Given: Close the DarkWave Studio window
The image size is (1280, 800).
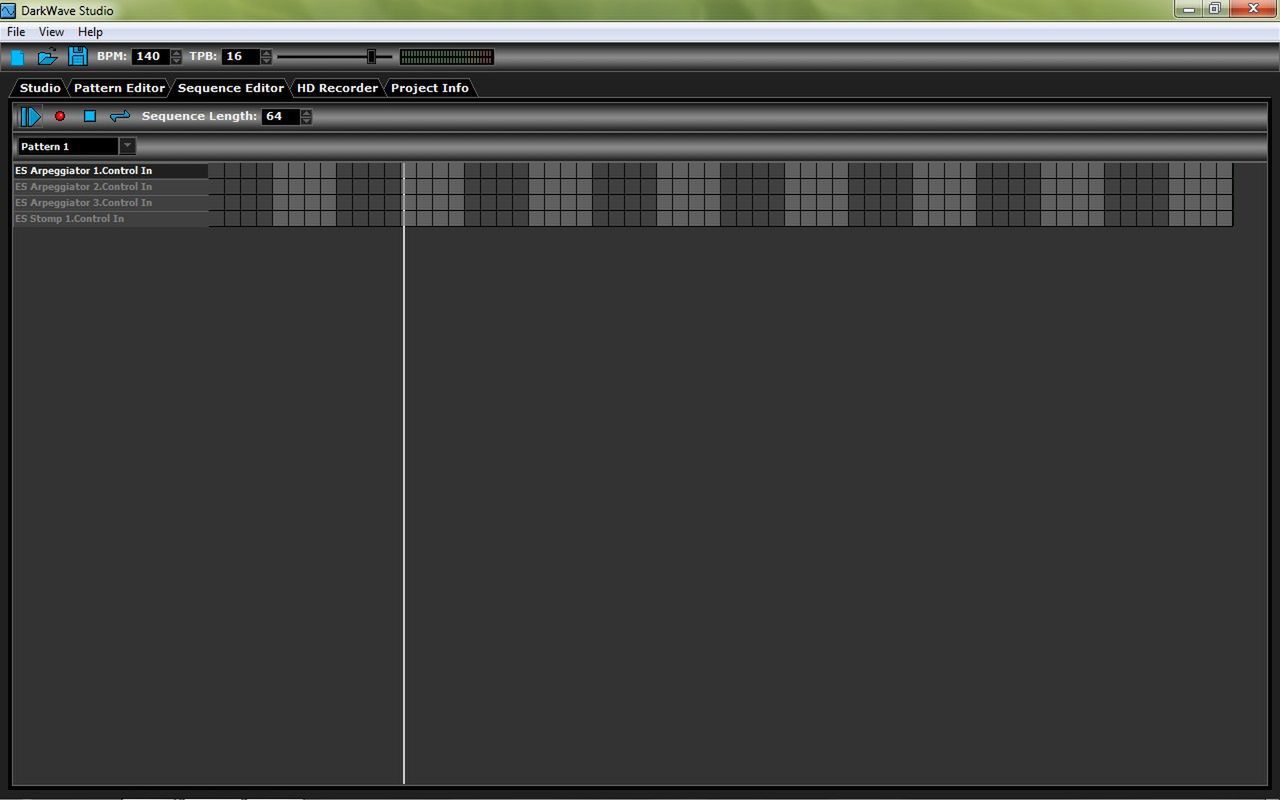Looking at the screenshot, I should click(1253, 9).
